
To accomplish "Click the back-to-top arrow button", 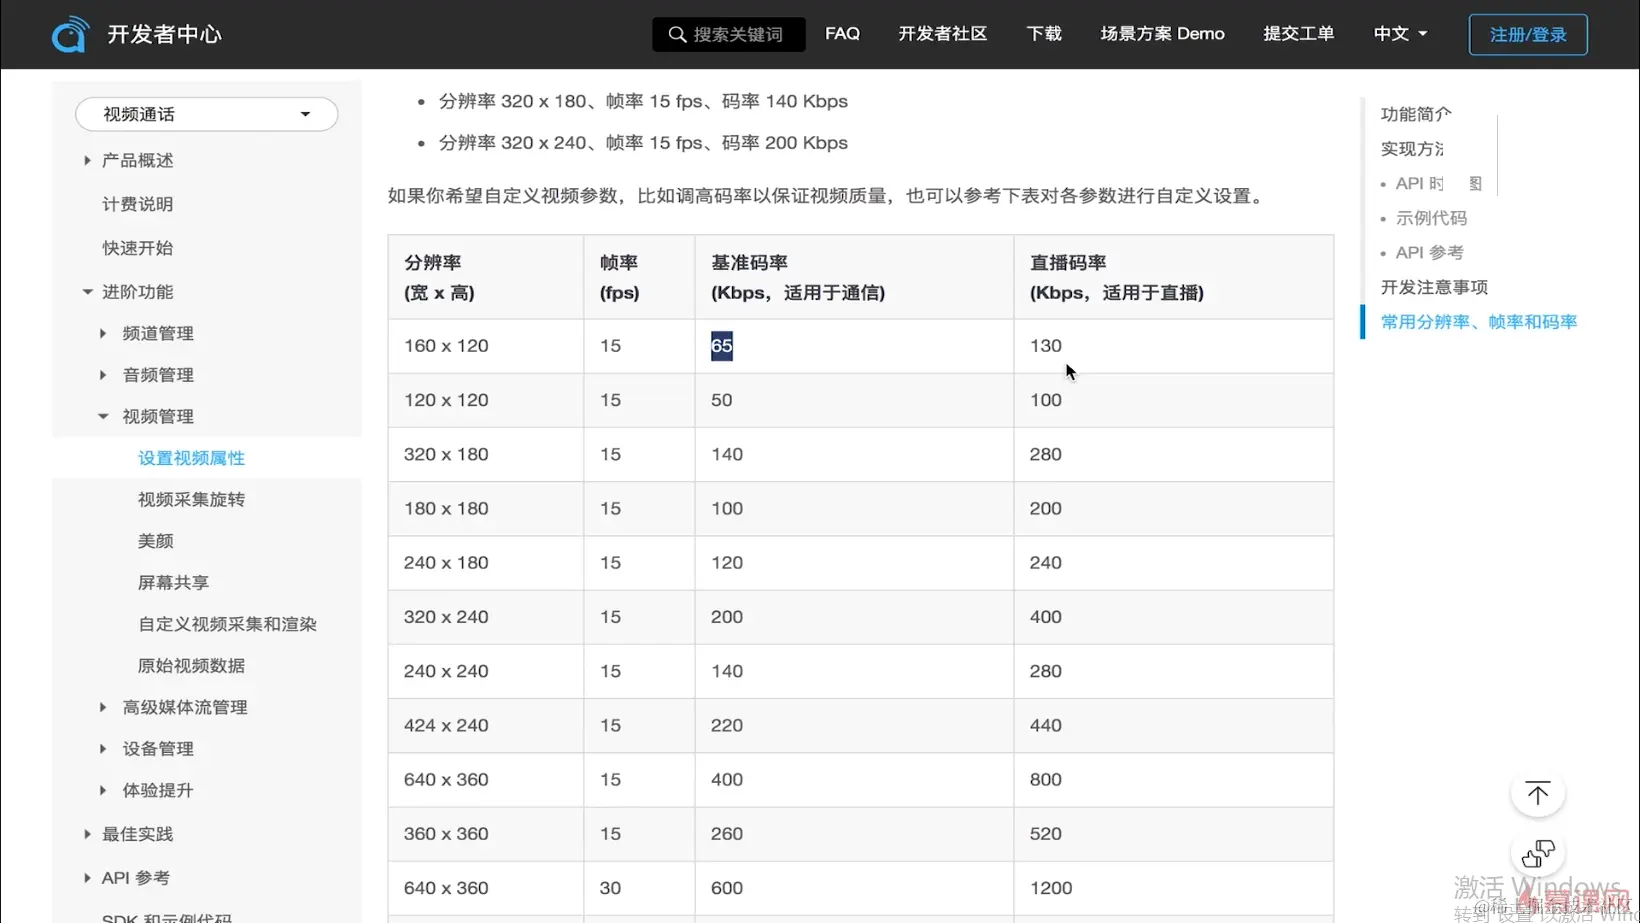I will point(1537,792).
